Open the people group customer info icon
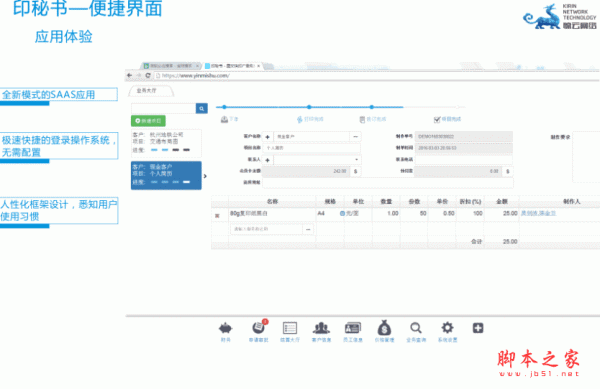600x389 pixels. tap(321, 328)
